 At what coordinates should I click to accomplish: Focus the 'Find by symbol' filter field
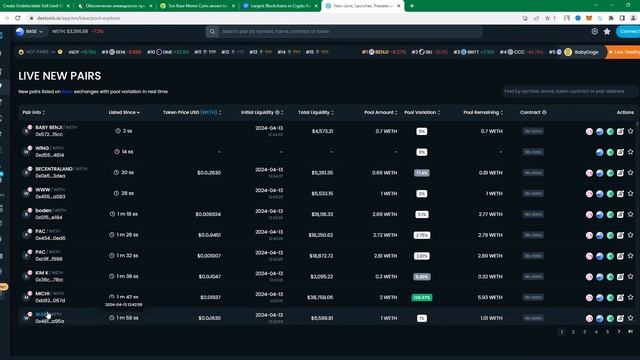[568, 91]
